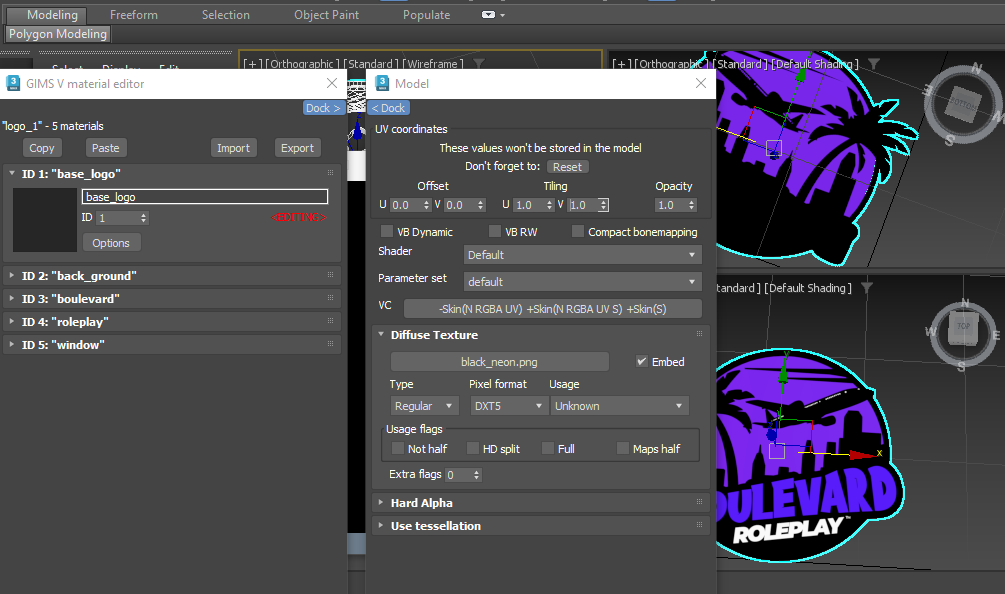
Task: Click the grip handle on ID 3 "boulevard" rollout
Action: [331, 298]
